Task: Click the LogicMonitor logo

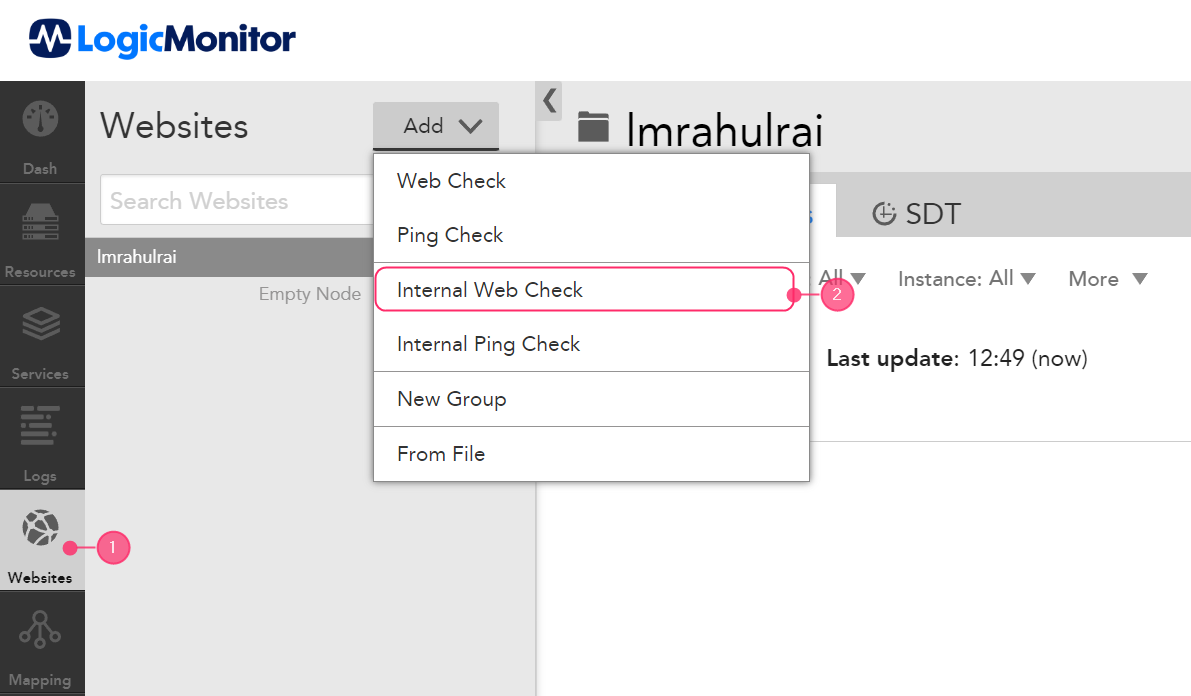Action: [162, 40]
